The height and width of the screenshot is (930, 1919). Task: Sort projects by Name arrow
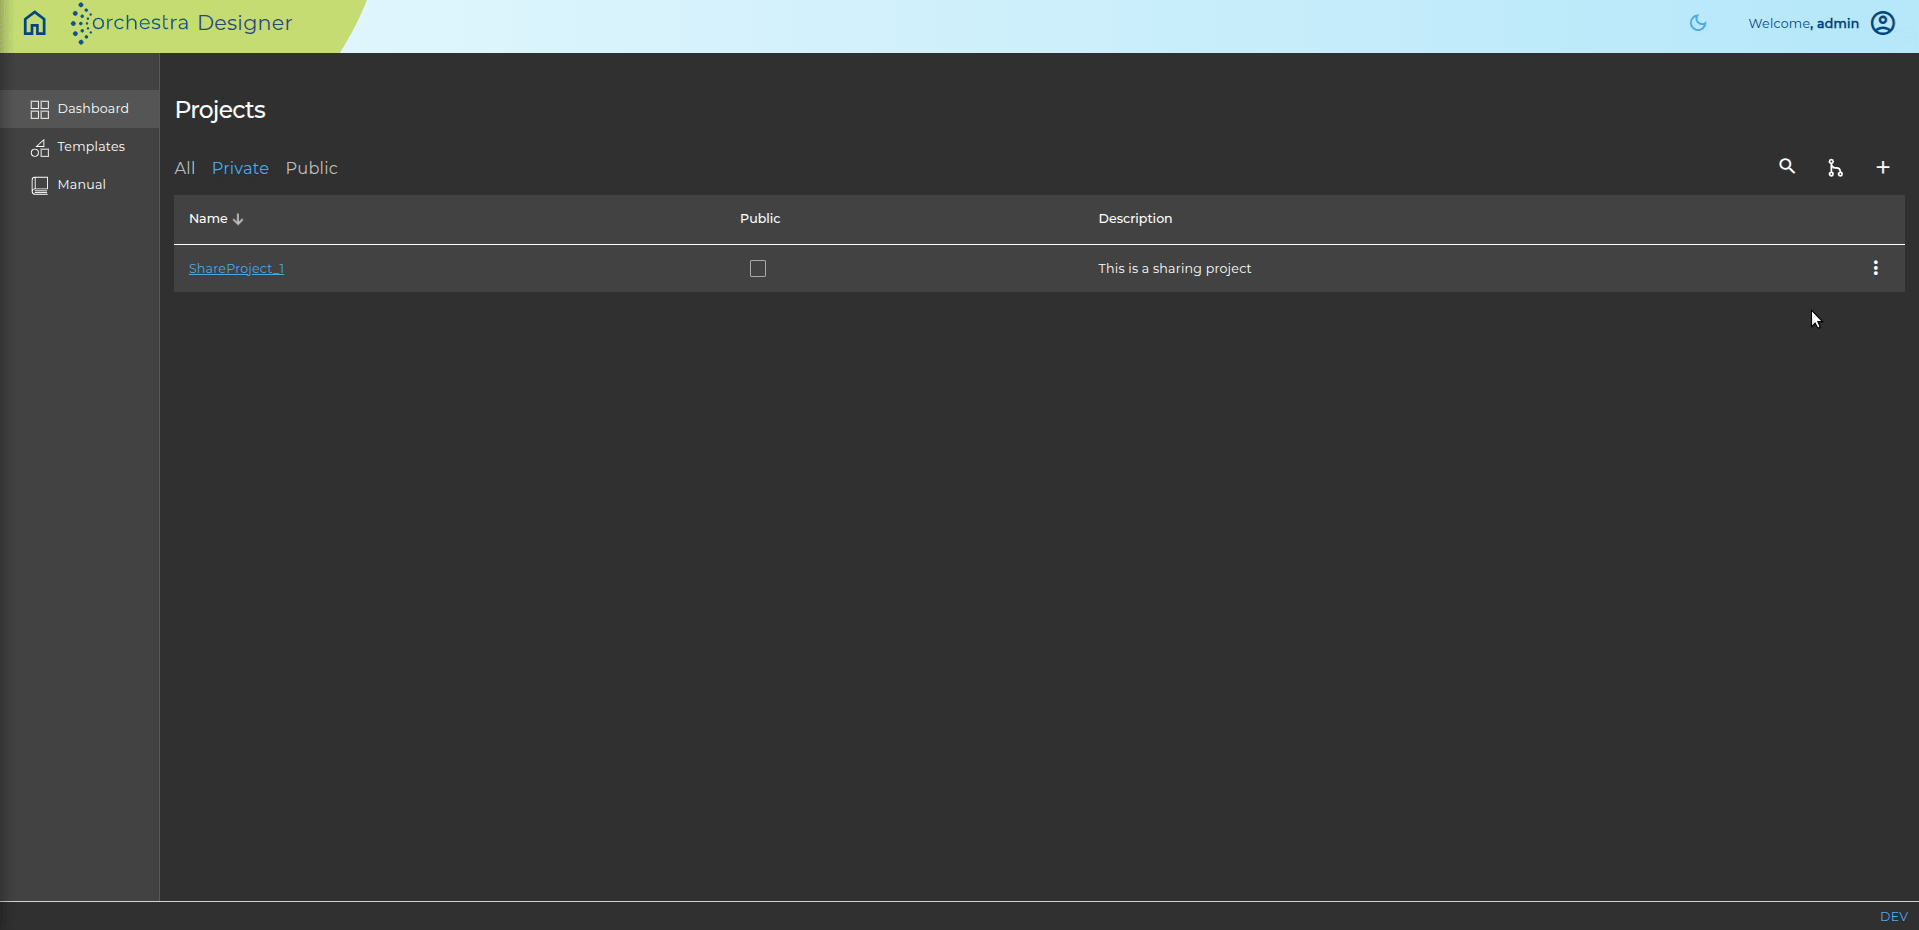[x=238, y=219]
